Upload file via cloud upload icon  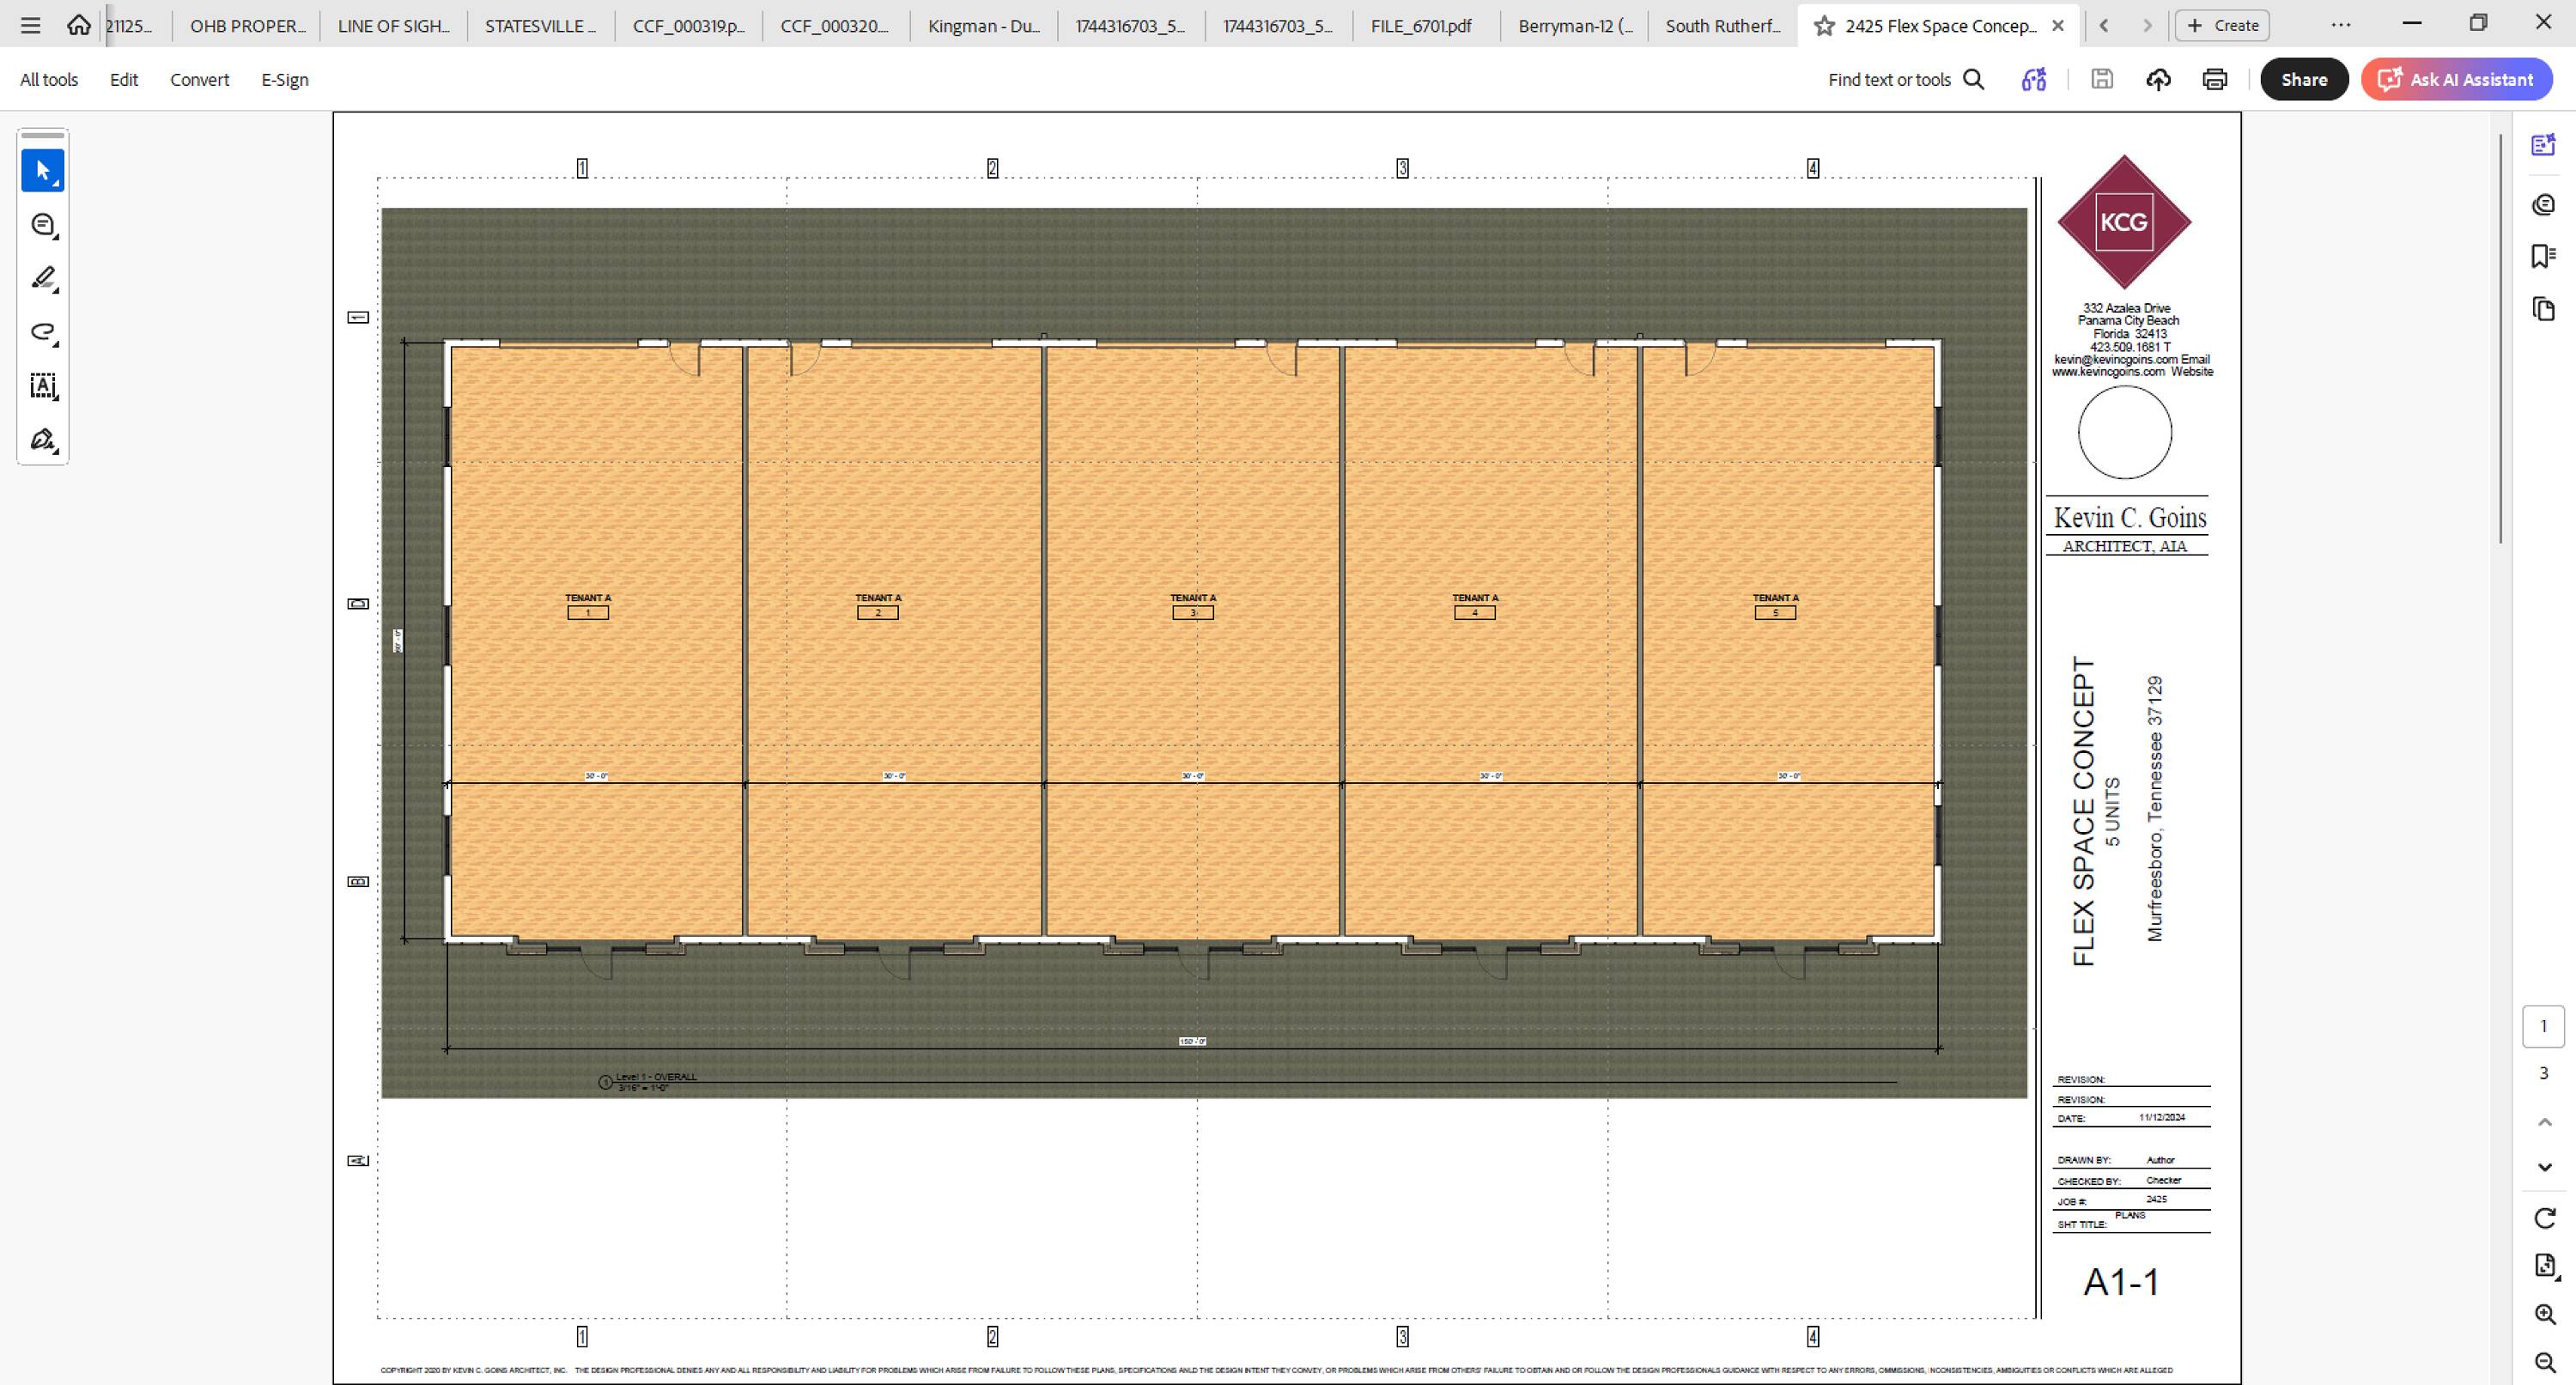pos(2158,80)
